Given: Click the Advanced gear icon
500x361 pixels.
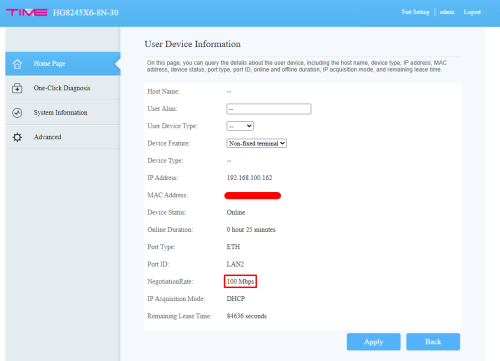Looking at the screenshot, I should (17, 137).
